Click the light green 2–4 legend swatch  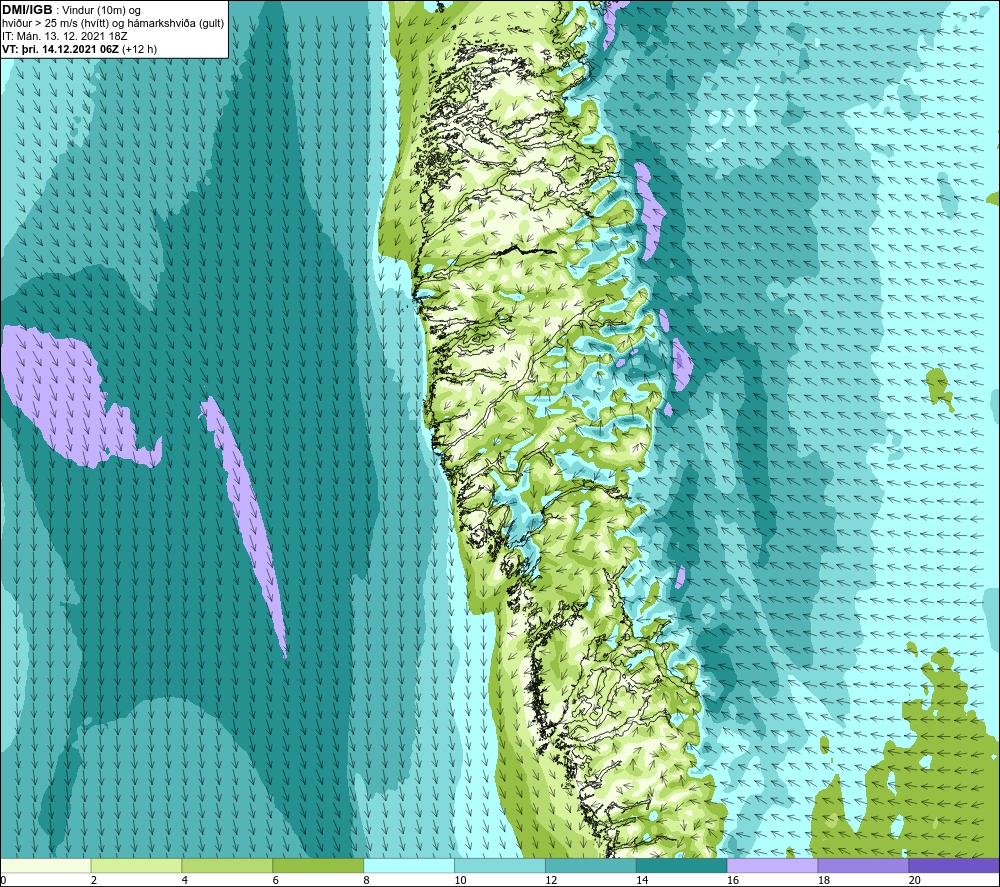coord(136,865)
